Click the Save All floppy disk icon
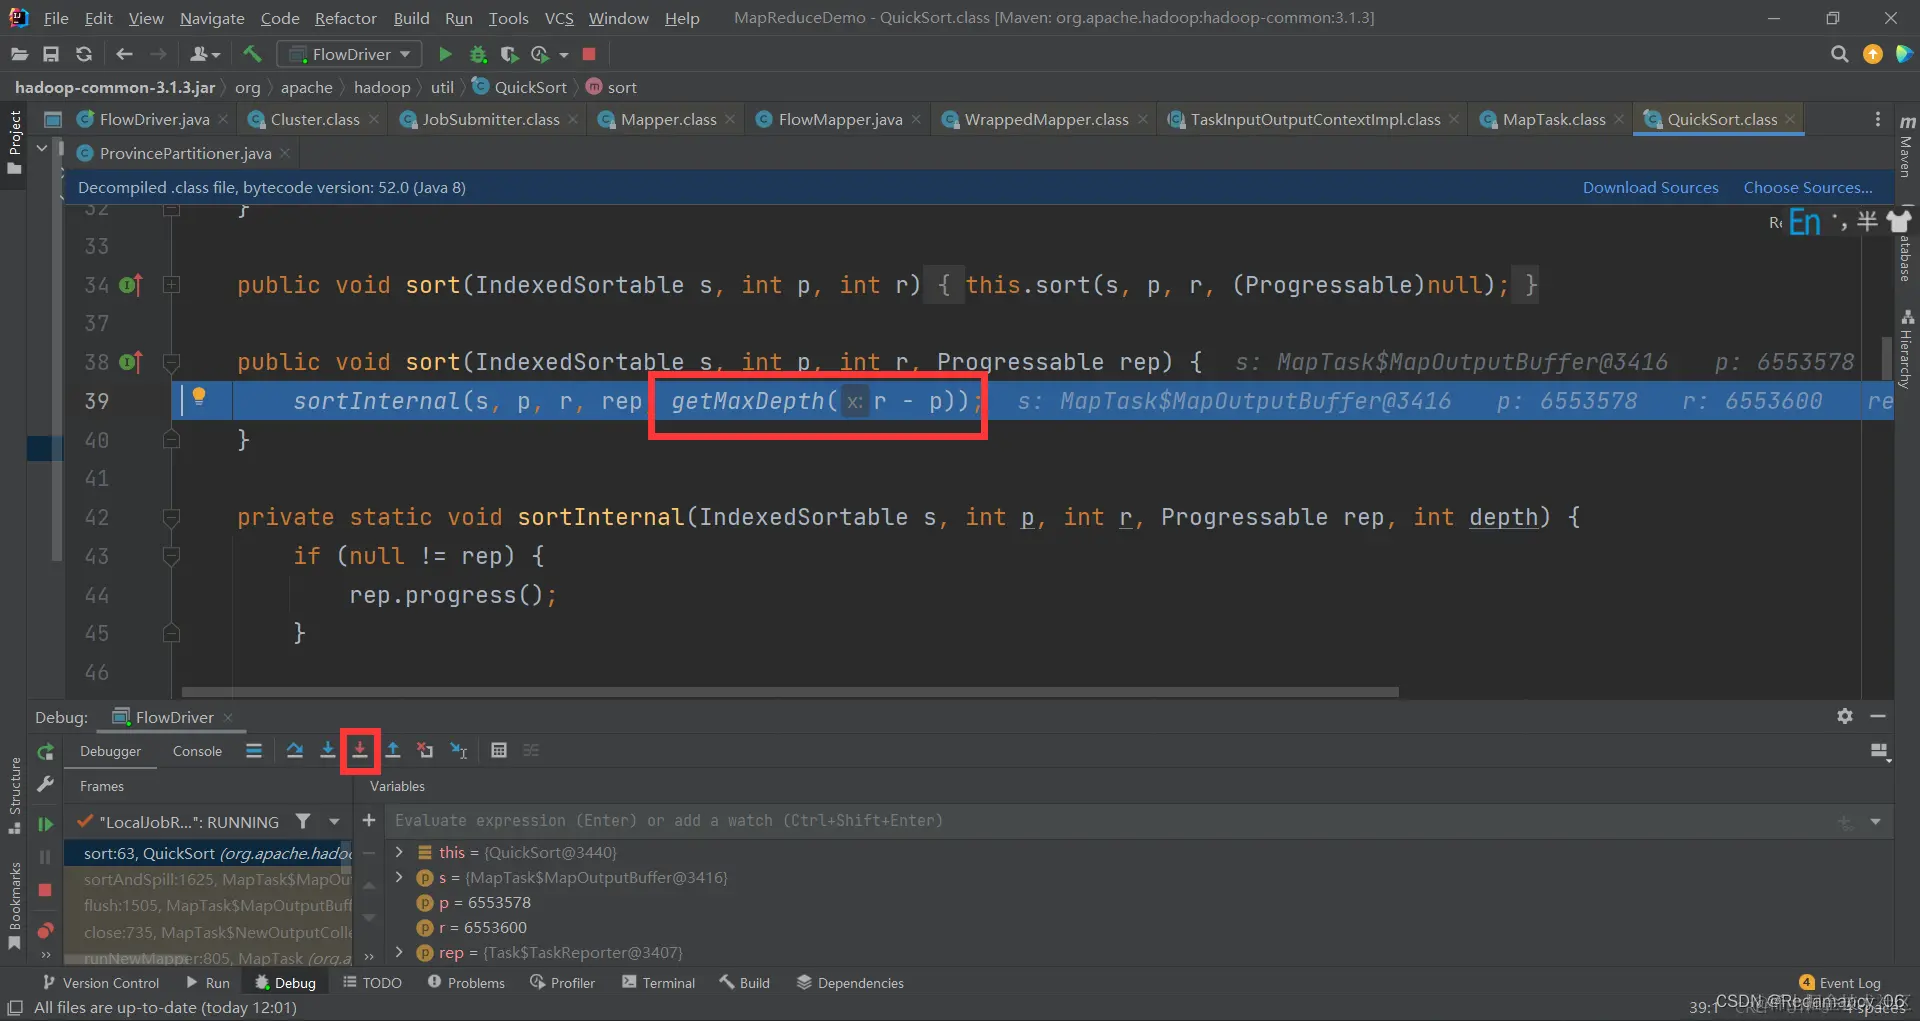 (51, 54)
